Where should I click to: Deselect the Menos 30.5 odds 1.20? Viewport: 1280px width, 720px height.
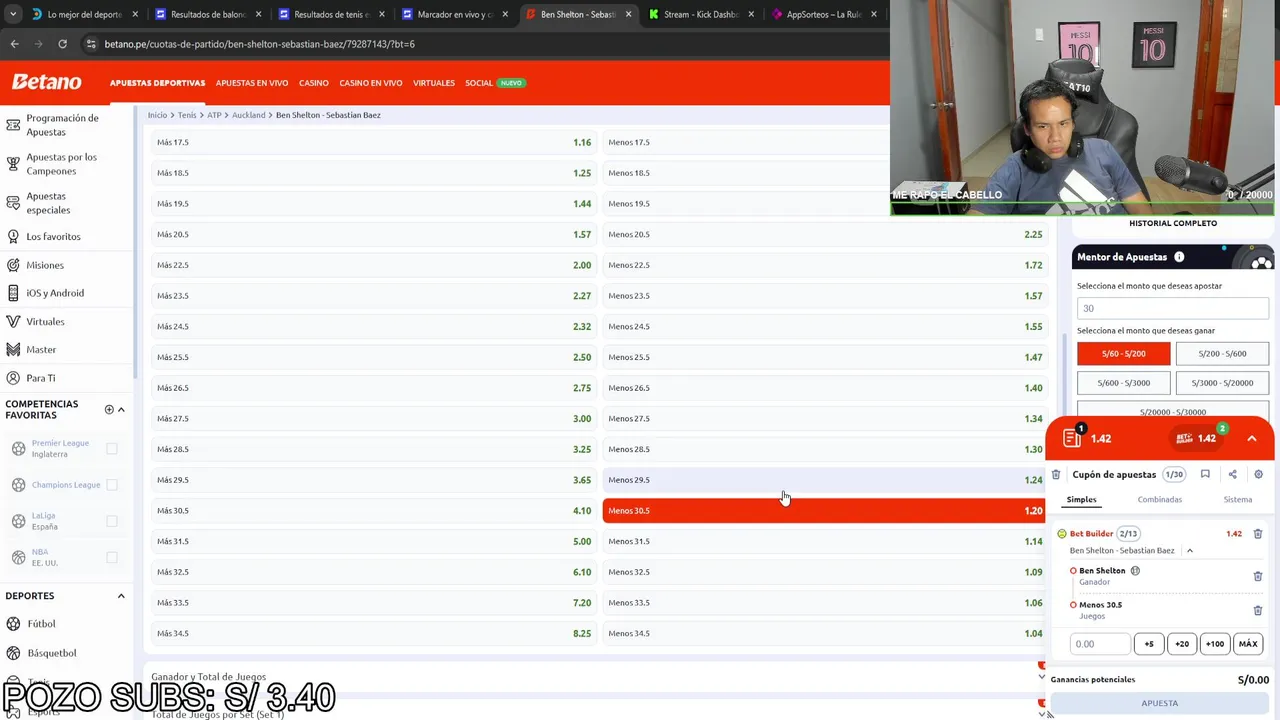pyautogui.click(x=824, y=510)
